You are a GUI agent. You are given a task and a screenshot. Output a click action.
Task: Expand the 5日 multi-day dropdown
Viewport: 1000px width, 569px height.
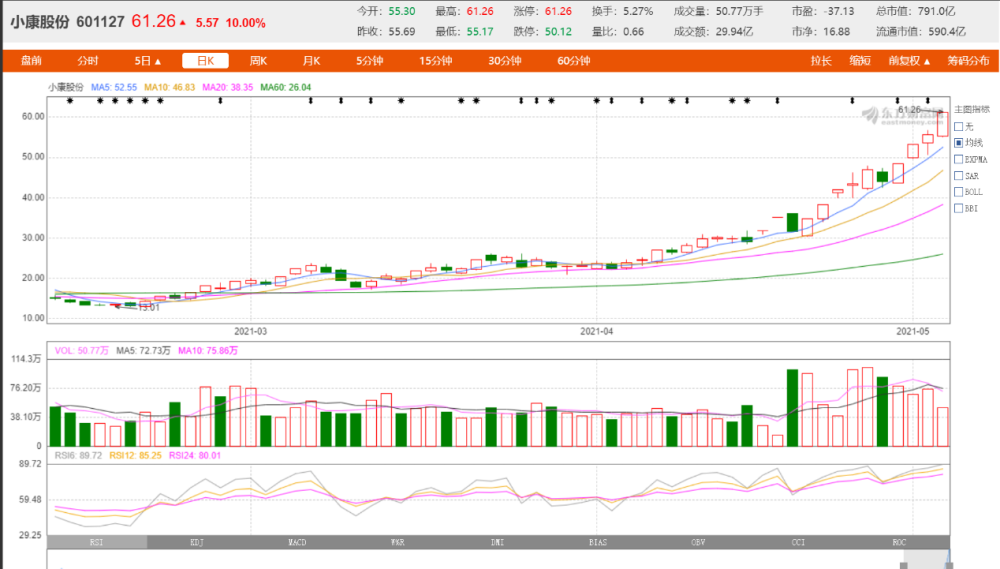pos(147,61)
